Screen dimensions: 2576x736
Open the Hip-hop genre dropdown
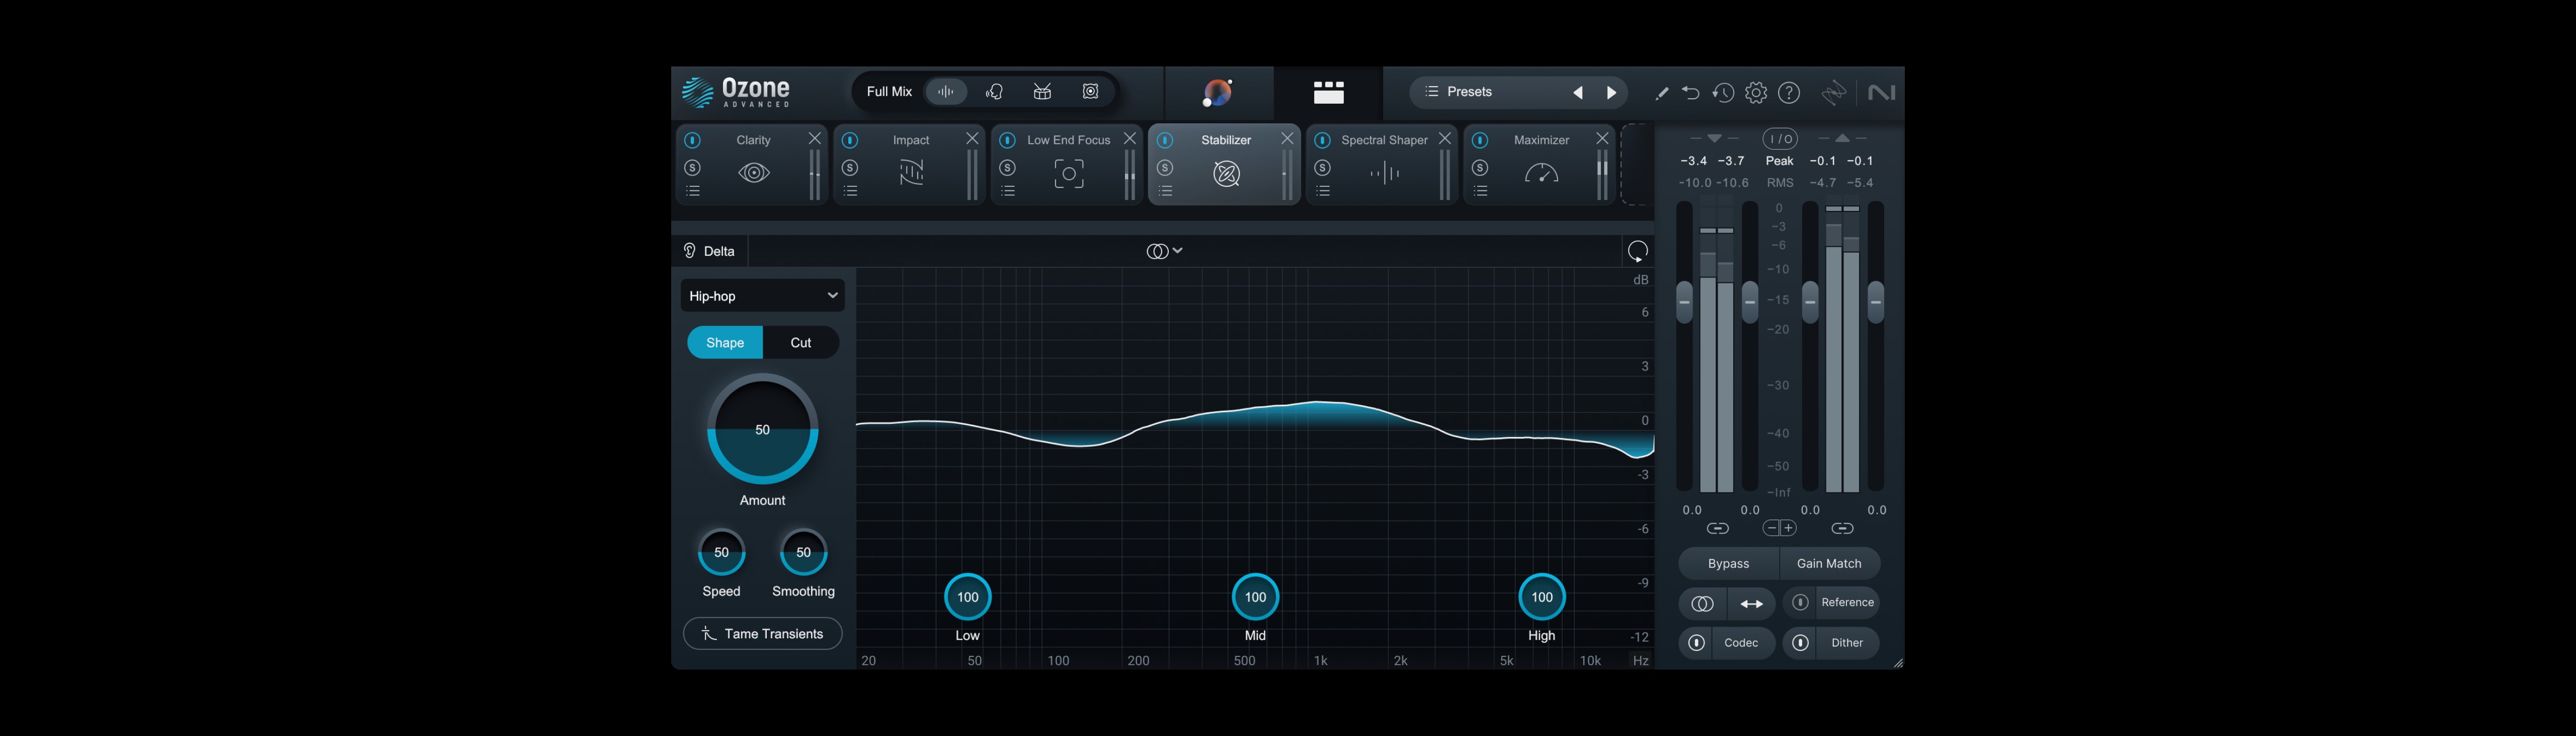tap(763, 296)
